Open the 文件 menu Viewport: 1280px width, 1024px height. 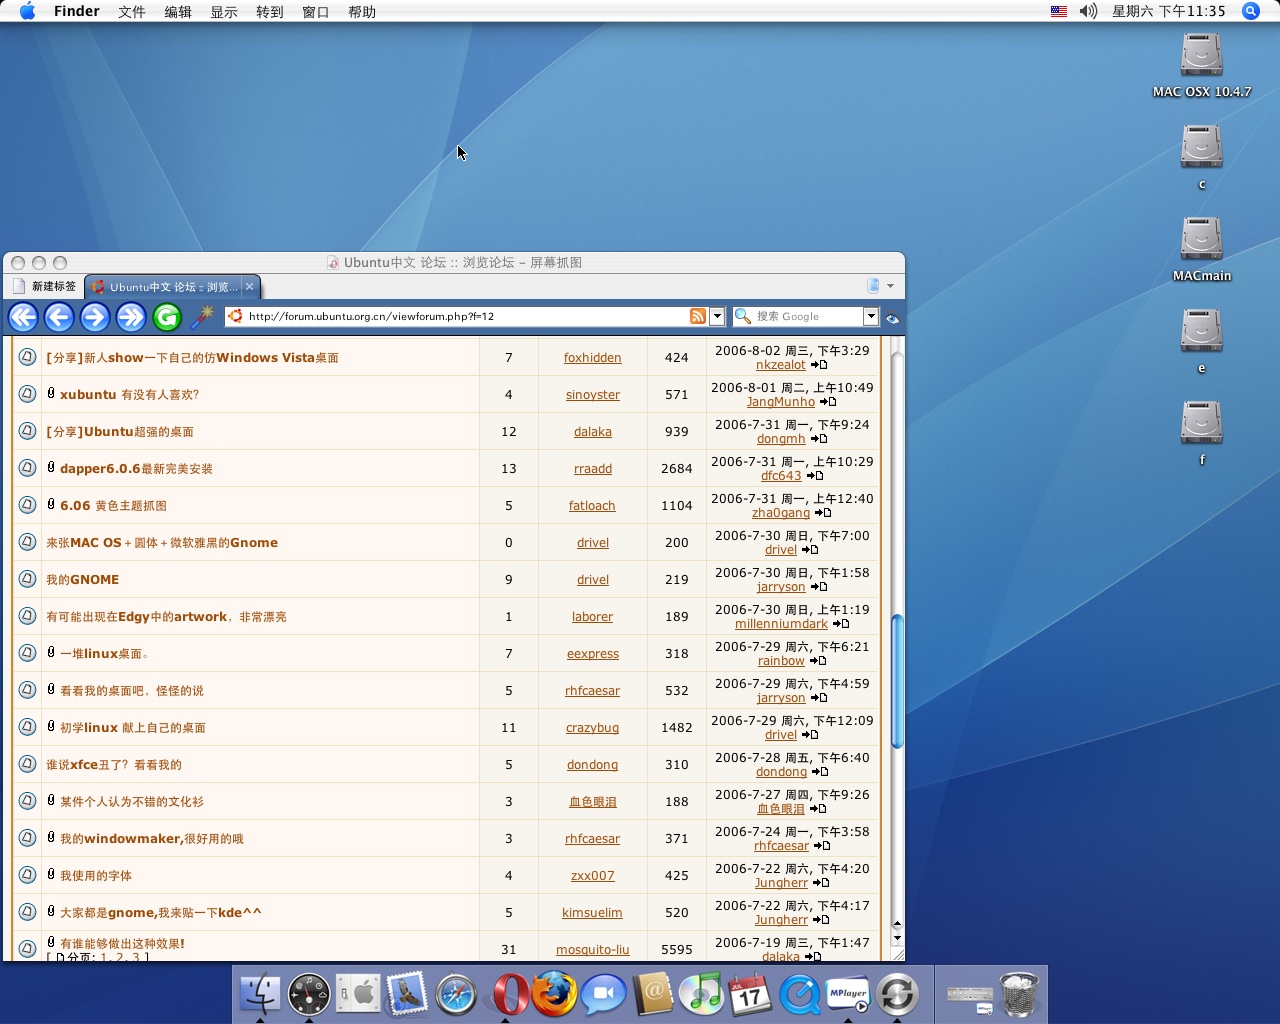click(131, 12)
